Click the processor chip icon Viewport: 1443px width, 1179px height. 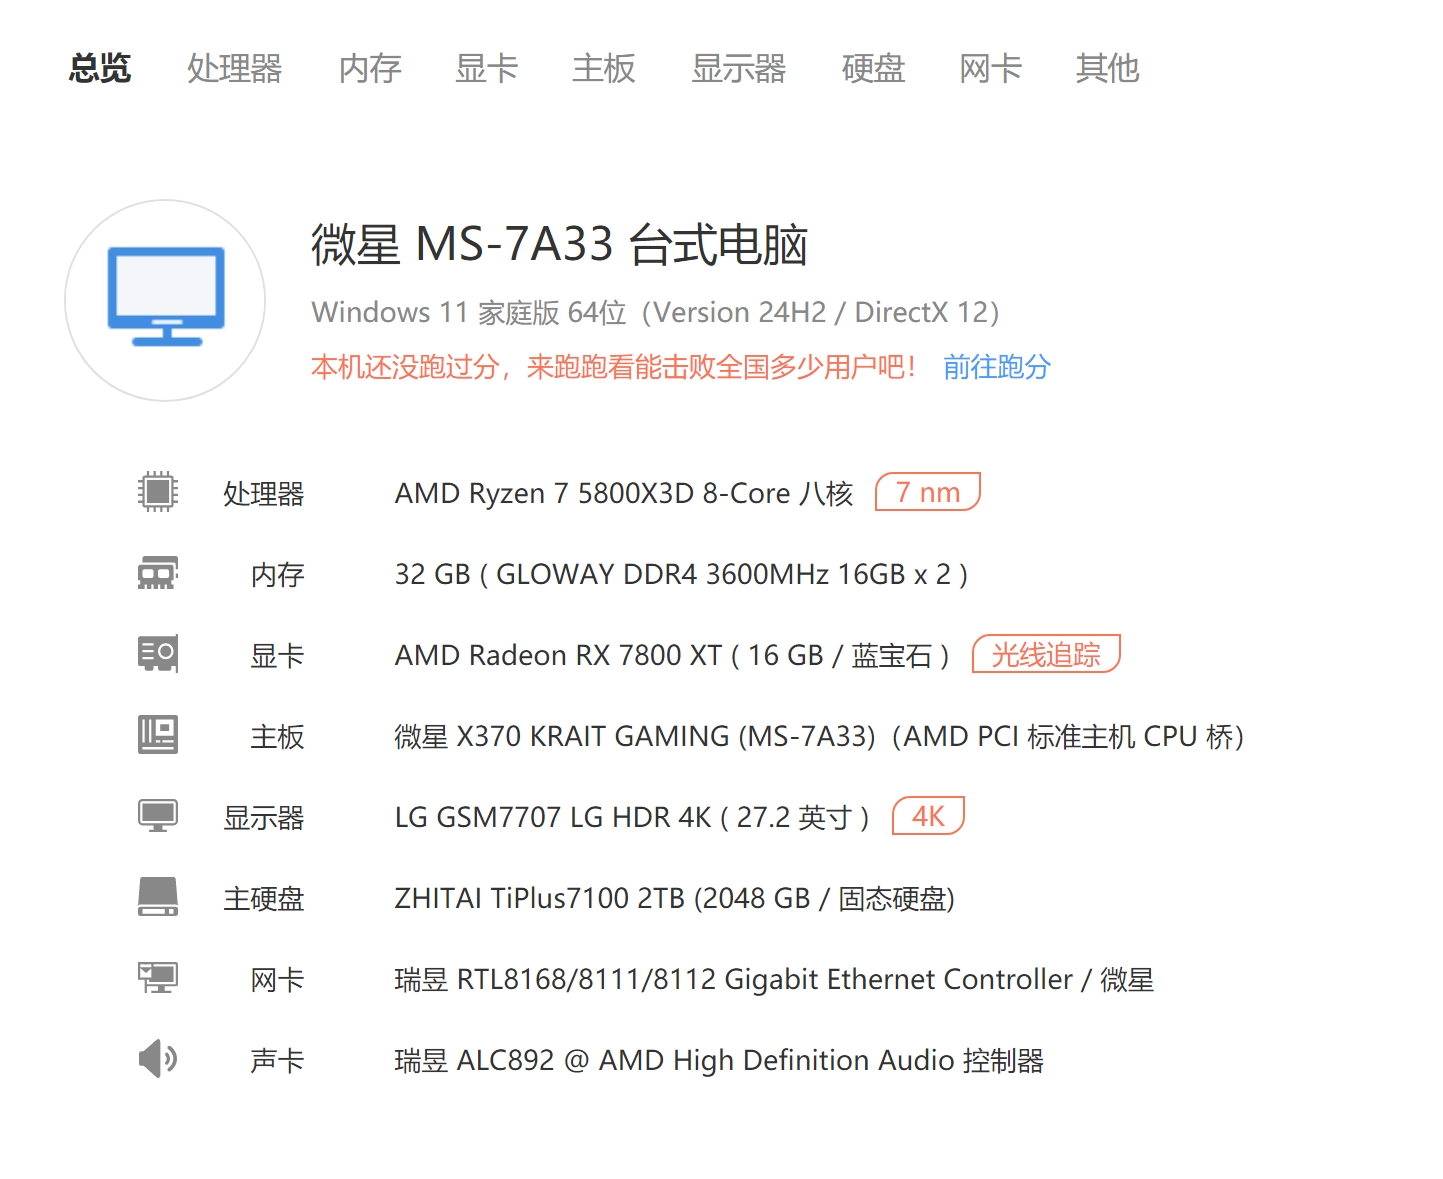tap(158, 492)
